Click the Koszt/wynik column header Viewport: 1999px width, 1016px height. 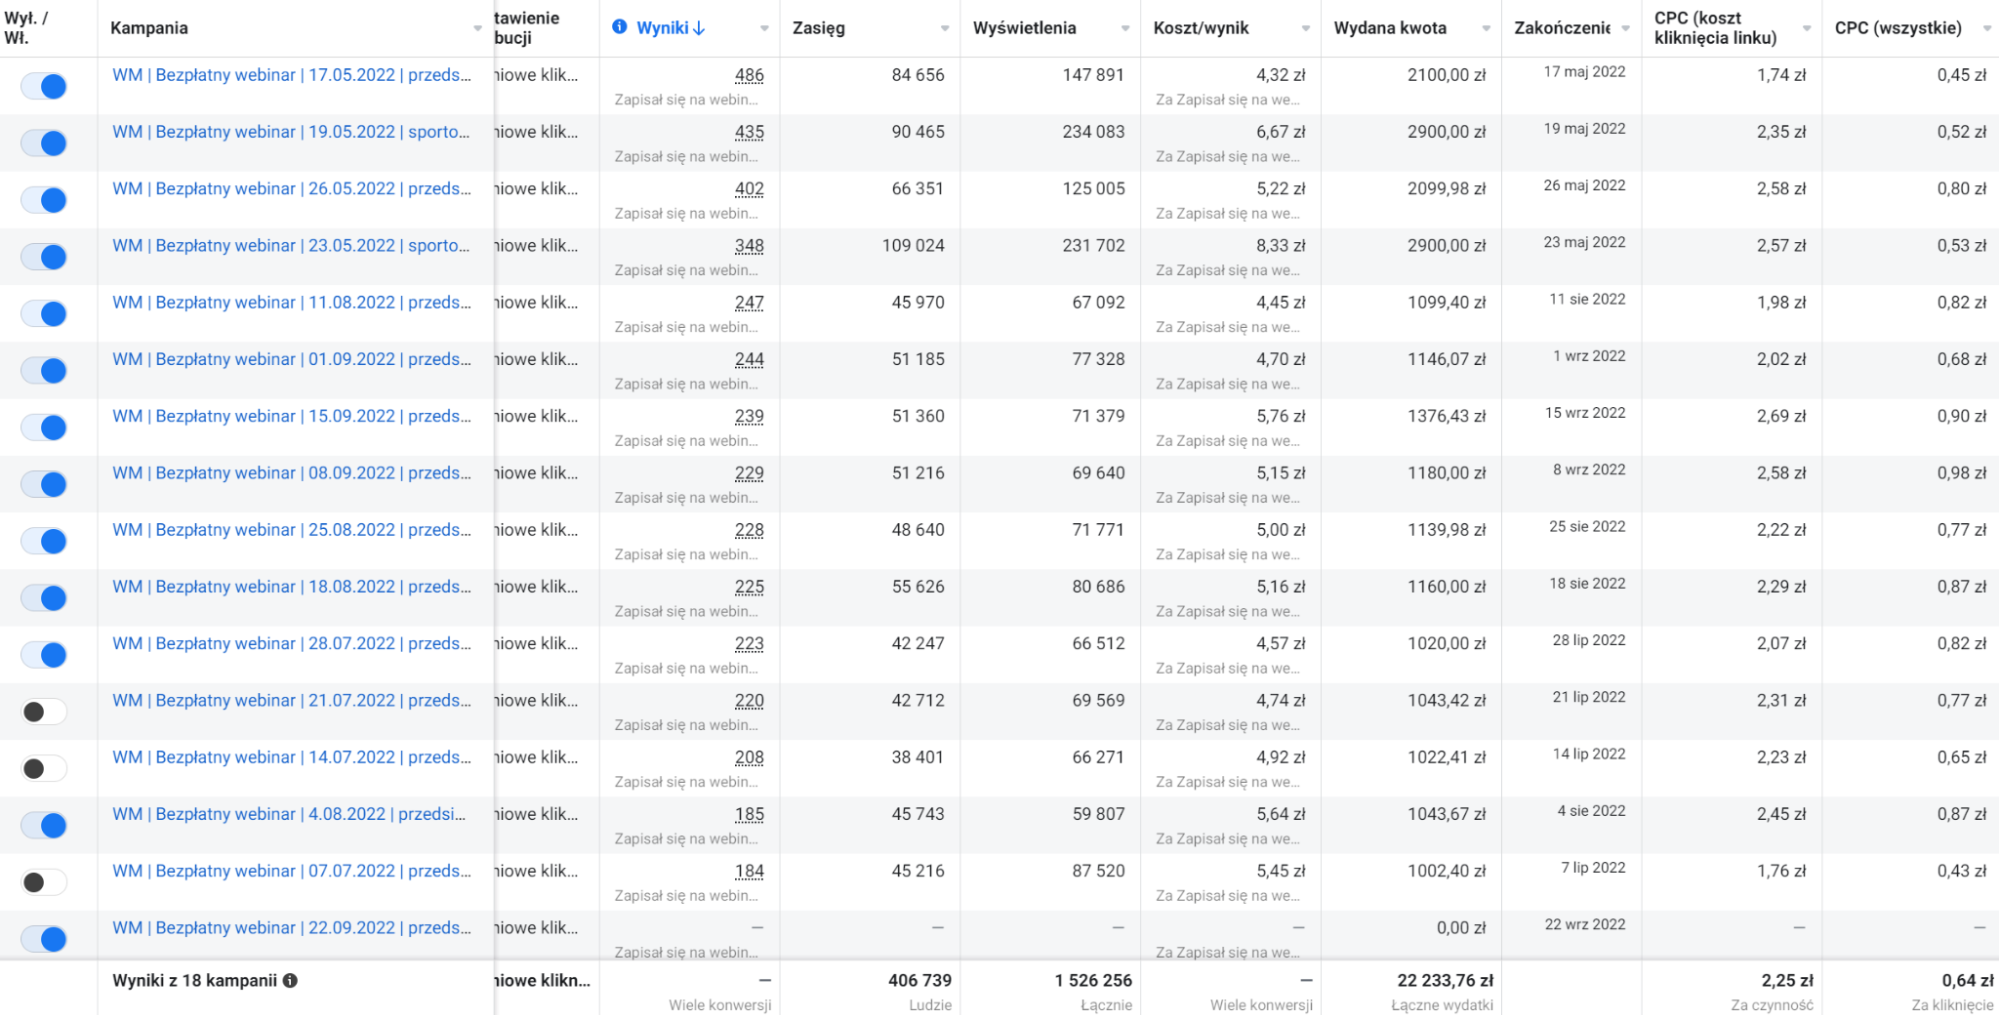(1200, 28)
